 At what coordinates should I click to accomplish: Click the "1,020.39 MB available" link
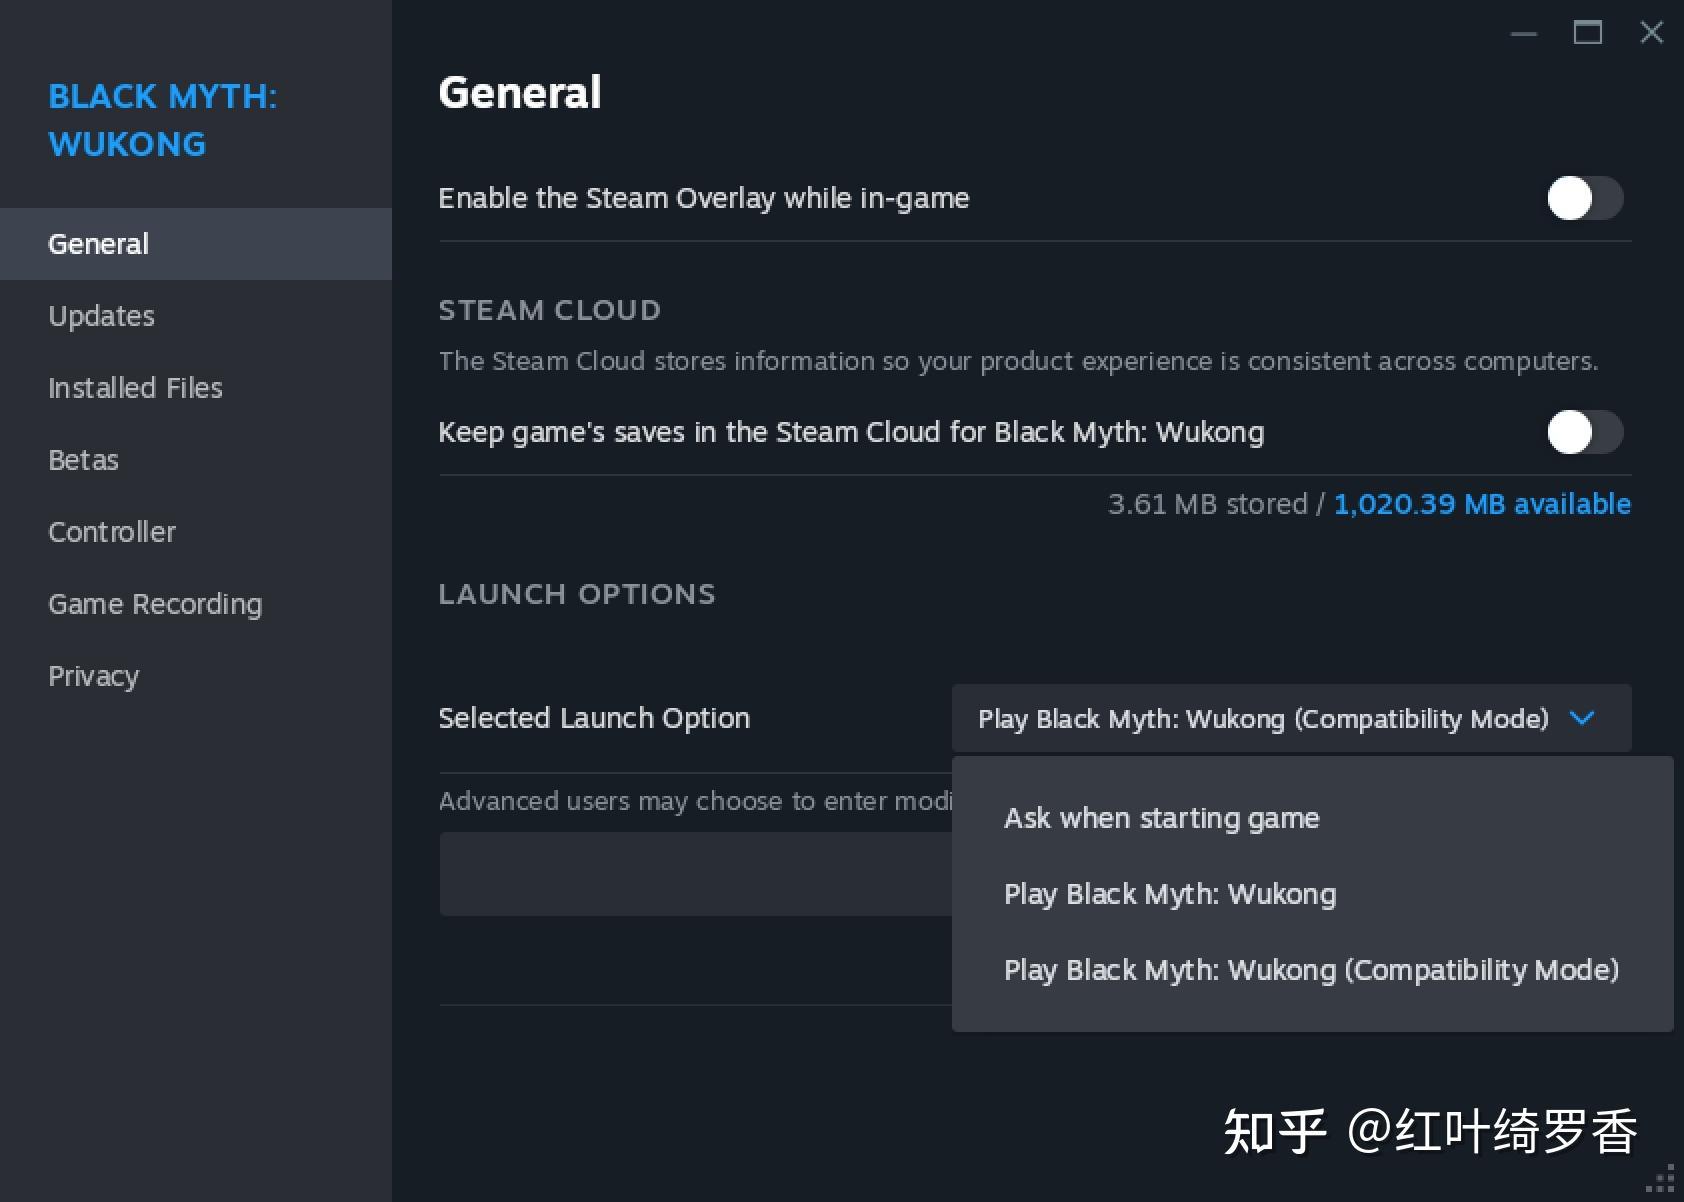tap(1481, 504)
